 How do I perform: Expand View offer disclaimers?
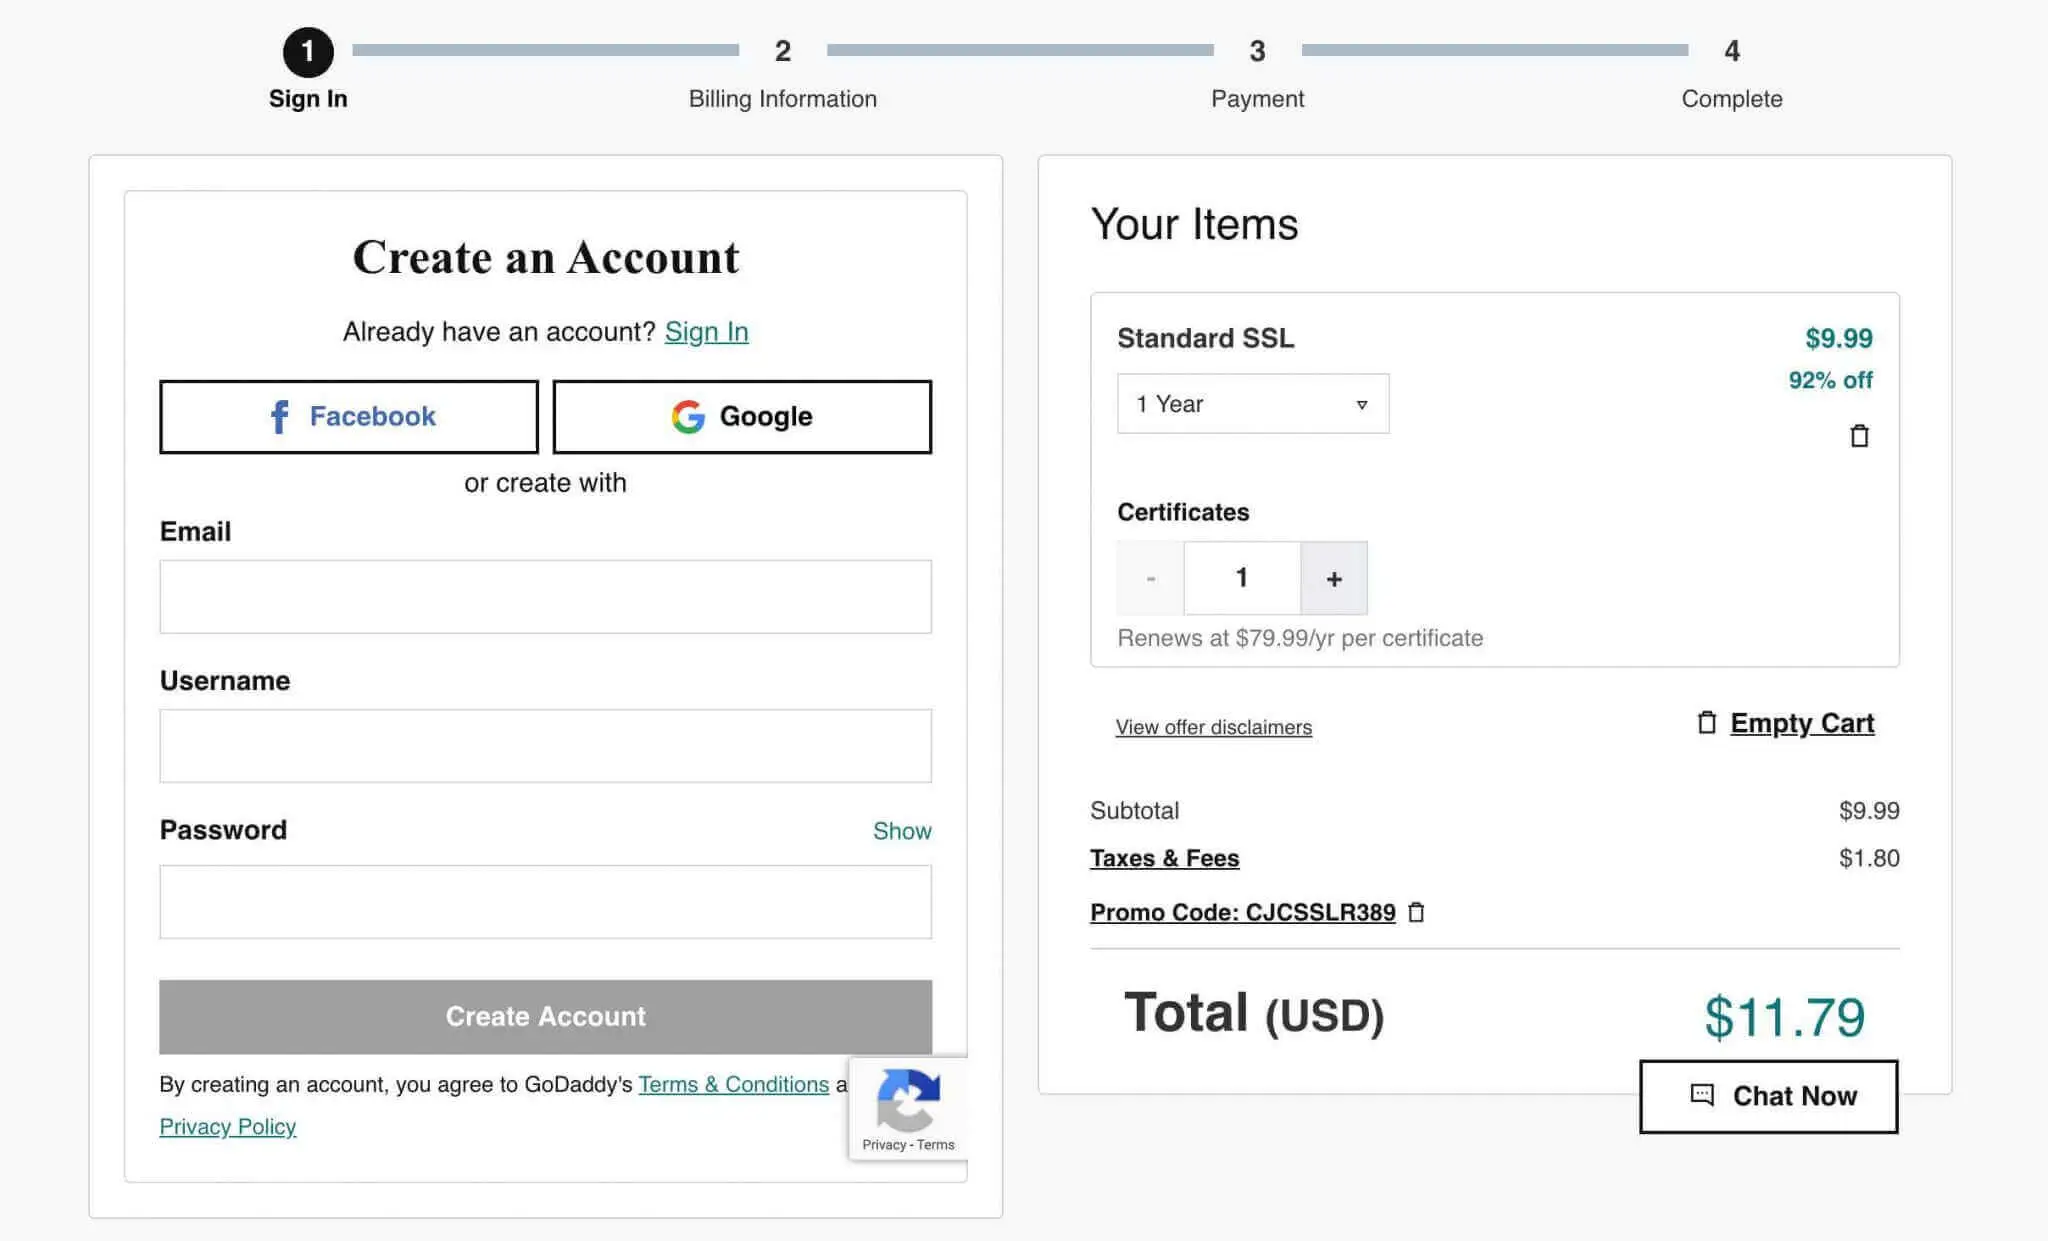coord(1213,727)
